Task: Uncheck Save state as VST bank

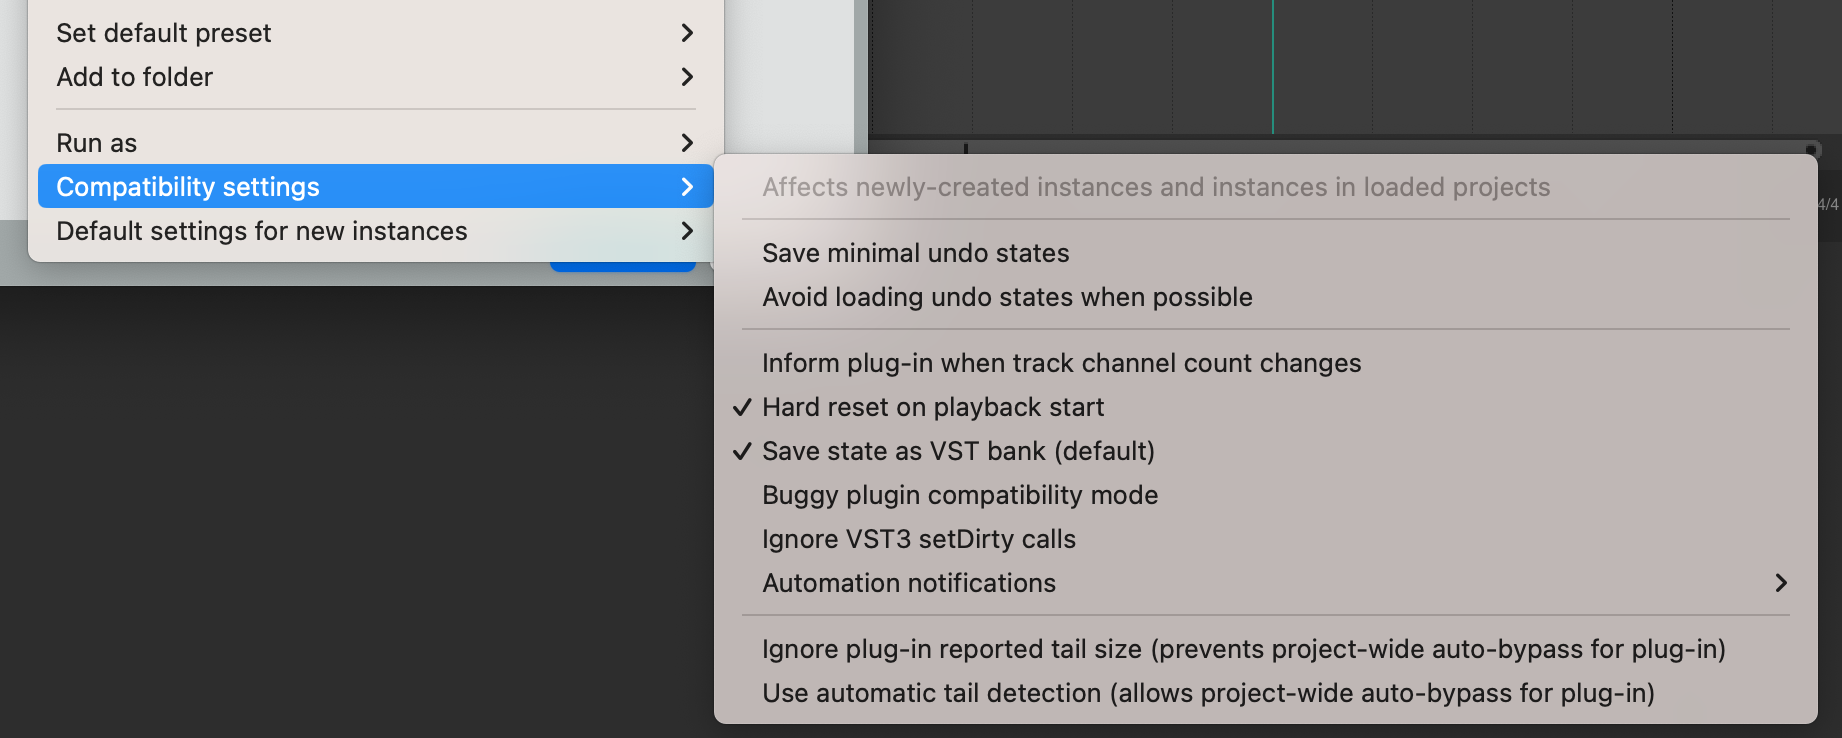Action: [x=958, y=451]
